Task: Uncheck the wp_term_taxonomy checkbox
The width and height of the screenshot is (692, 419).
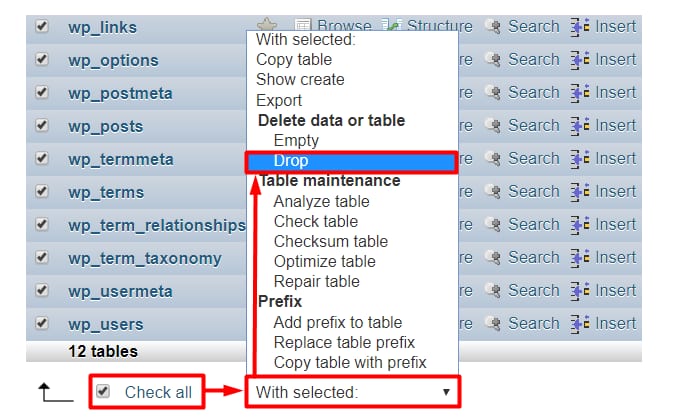Action: (x=42, y=258)
